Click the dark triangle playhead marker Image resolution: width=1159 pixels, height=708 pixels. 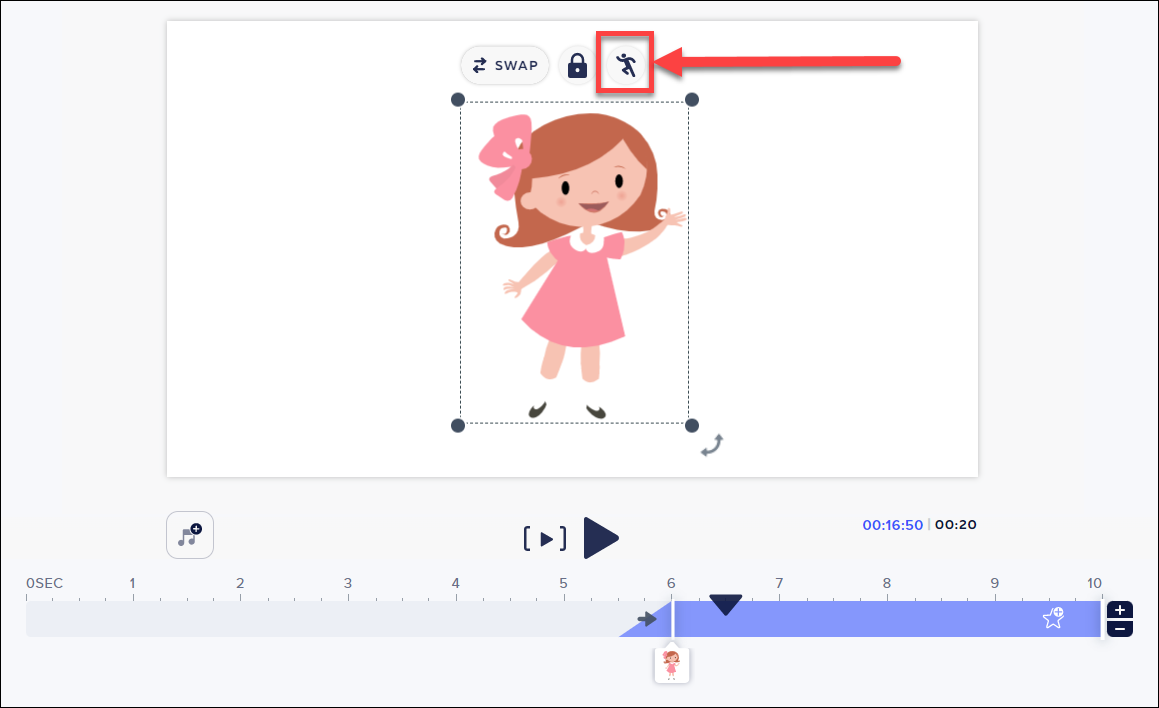[725, 604]
